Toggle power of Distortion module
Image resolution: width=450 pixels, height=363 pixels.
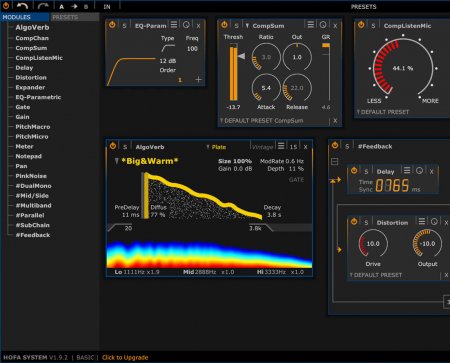(x=354, y=221)
